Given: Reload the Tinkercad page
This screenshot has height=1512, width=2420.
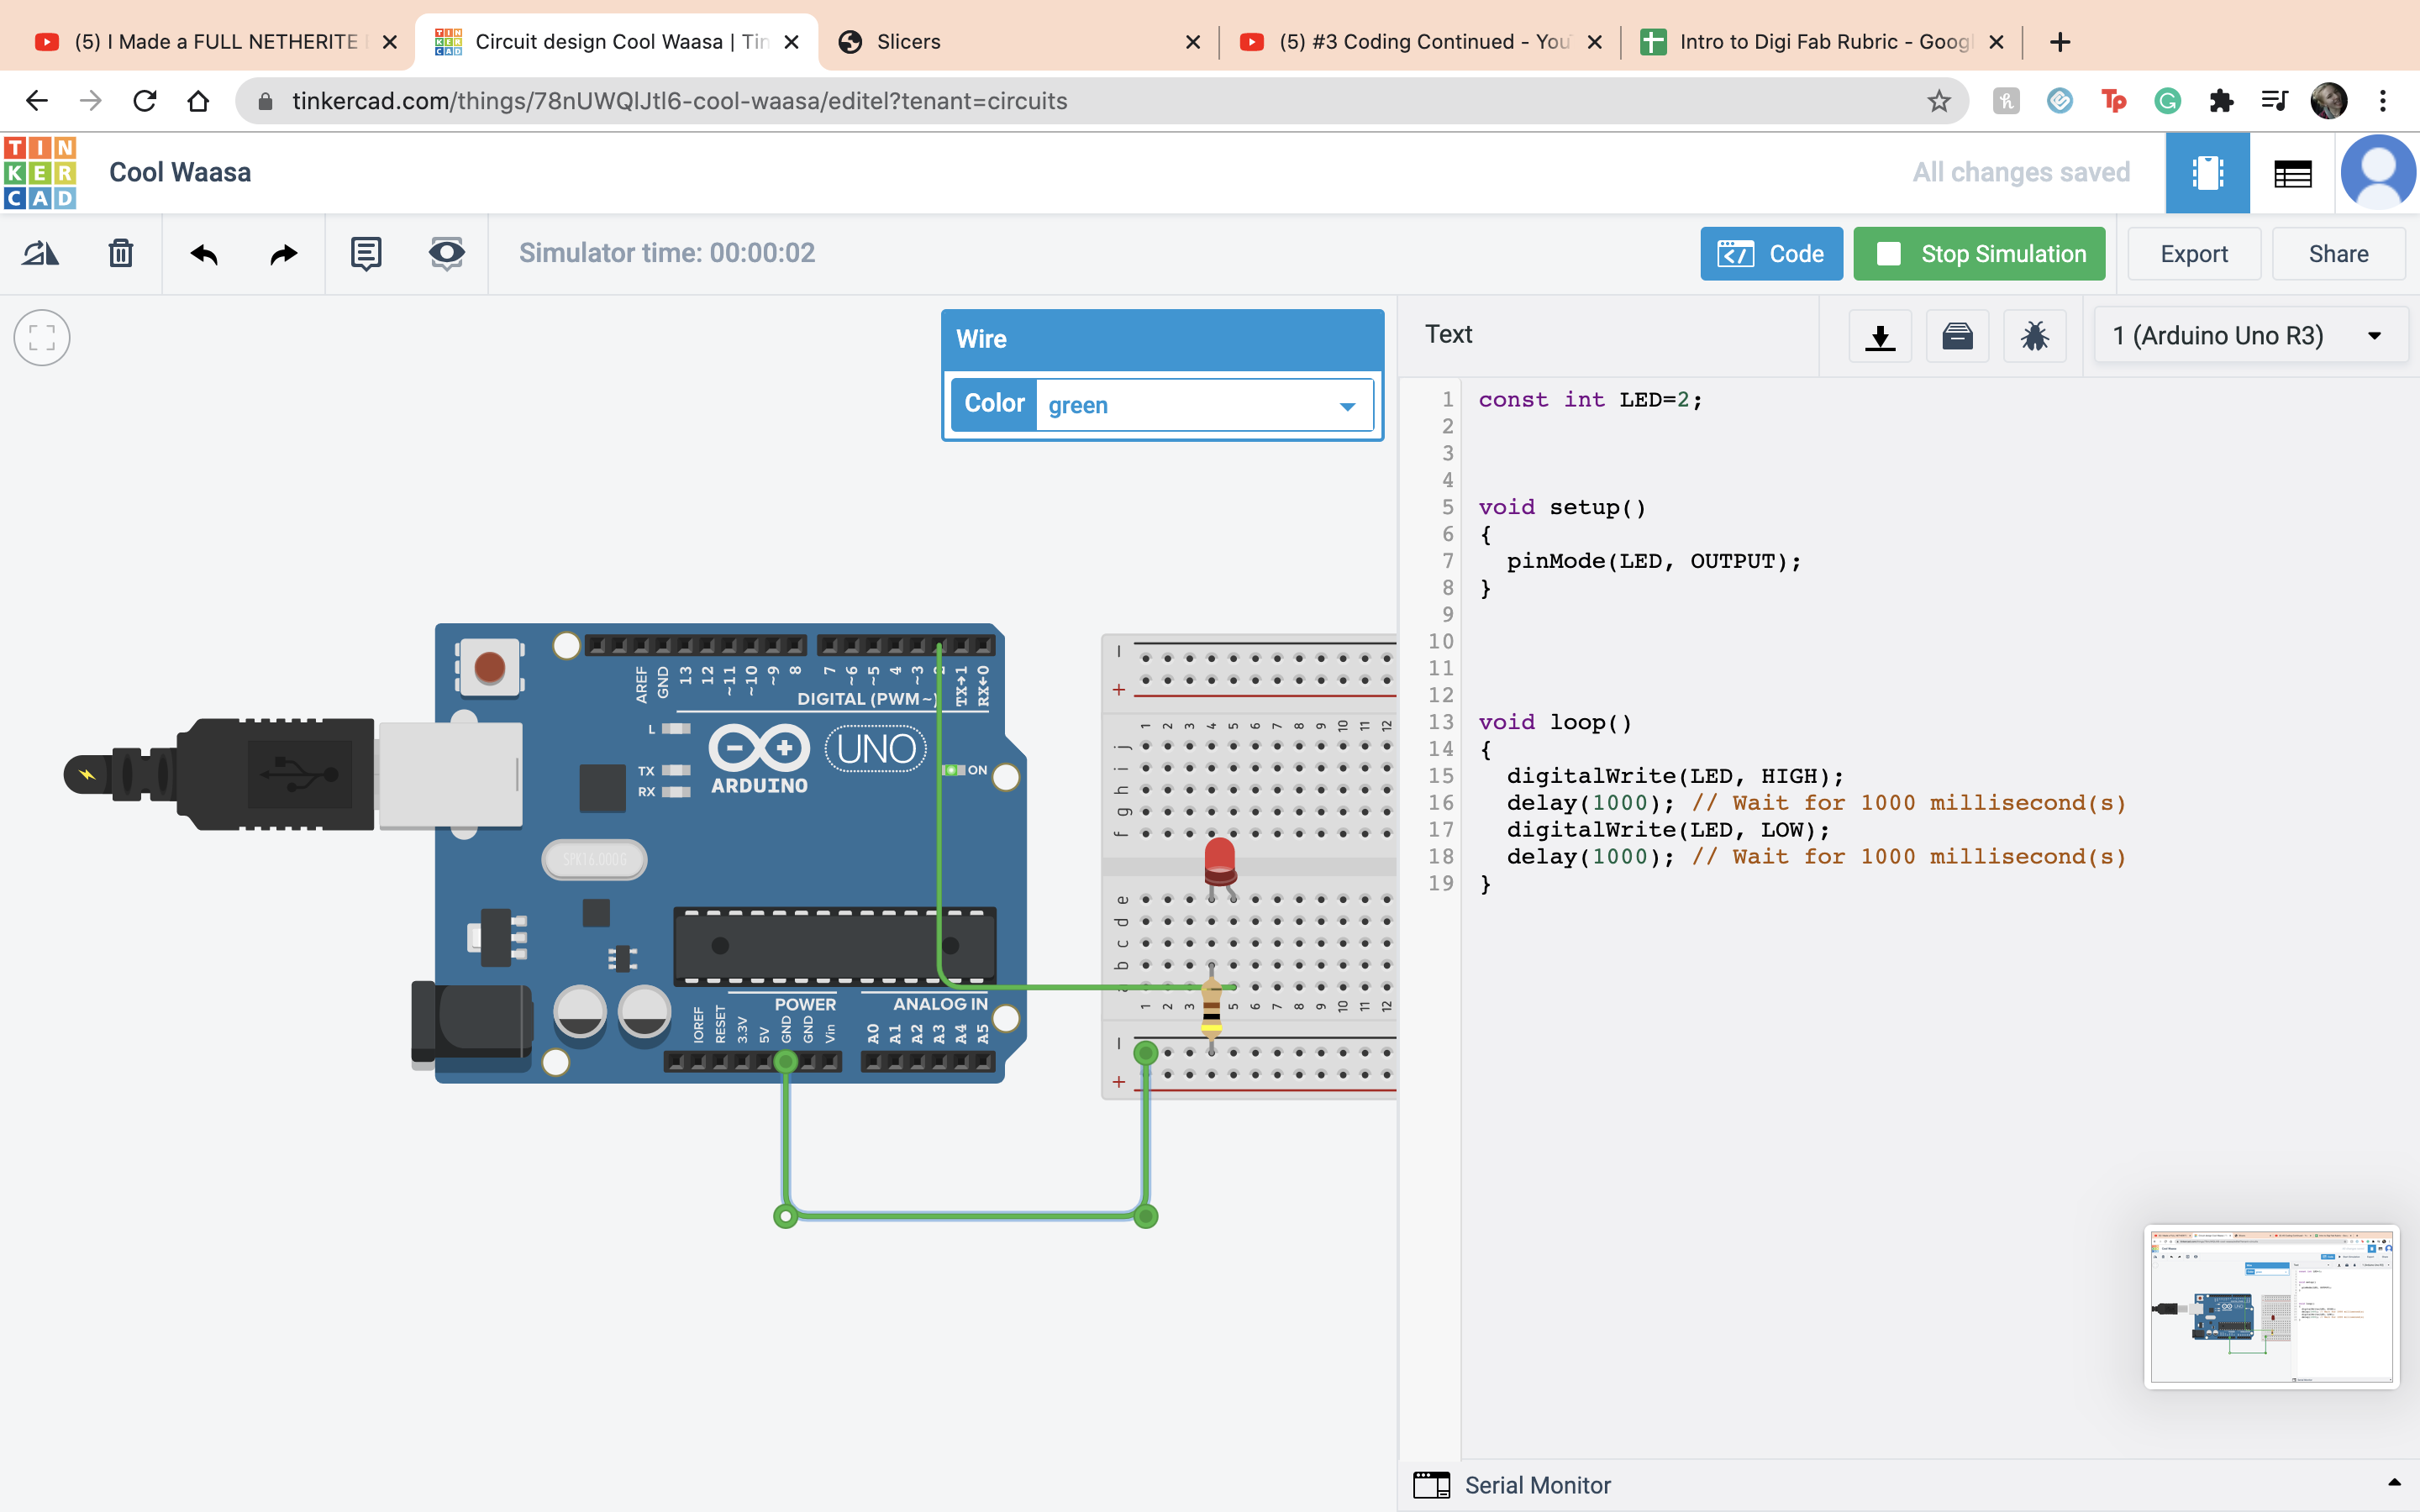Looking at the screenshot, I should tap(145, 101).
